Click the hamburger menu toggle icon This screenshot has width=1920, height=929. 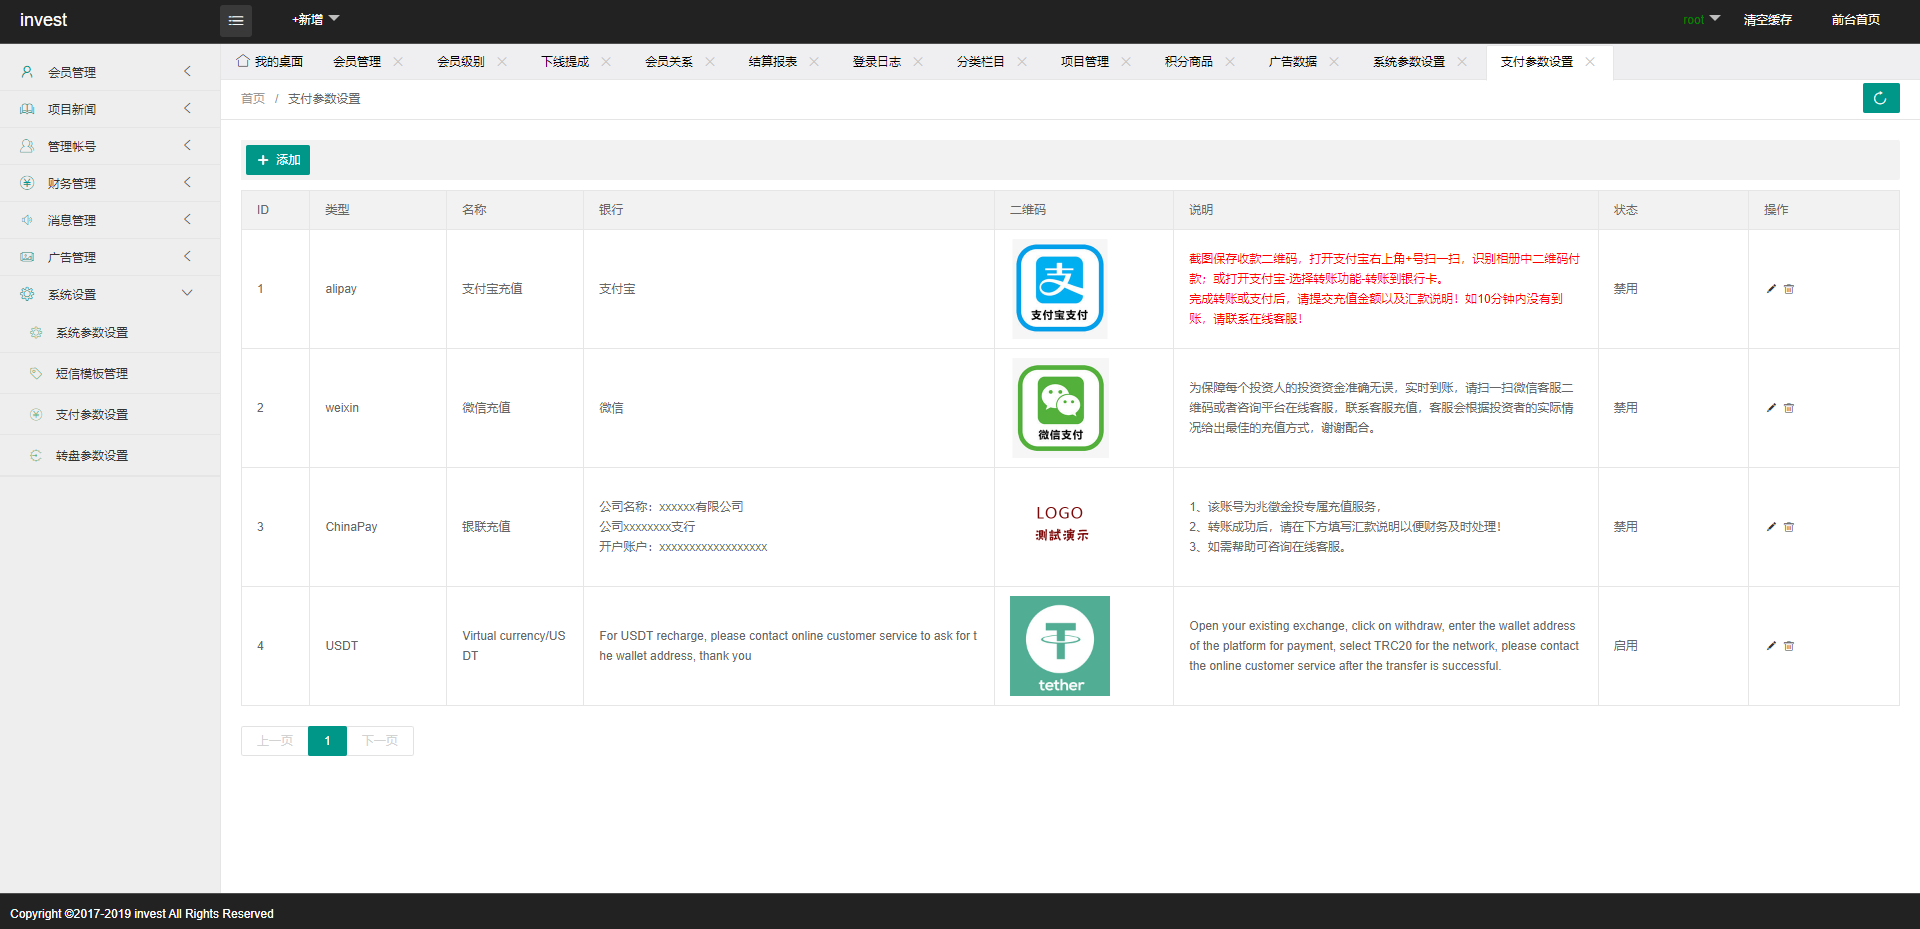point(236,20)
